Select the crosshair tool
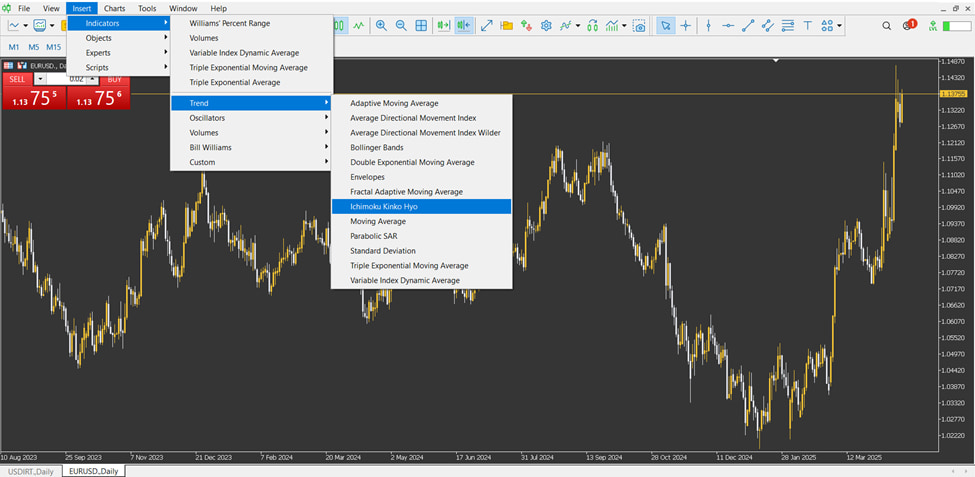The width and height of the screenshot is (975, 477). [x=686, y=25]
